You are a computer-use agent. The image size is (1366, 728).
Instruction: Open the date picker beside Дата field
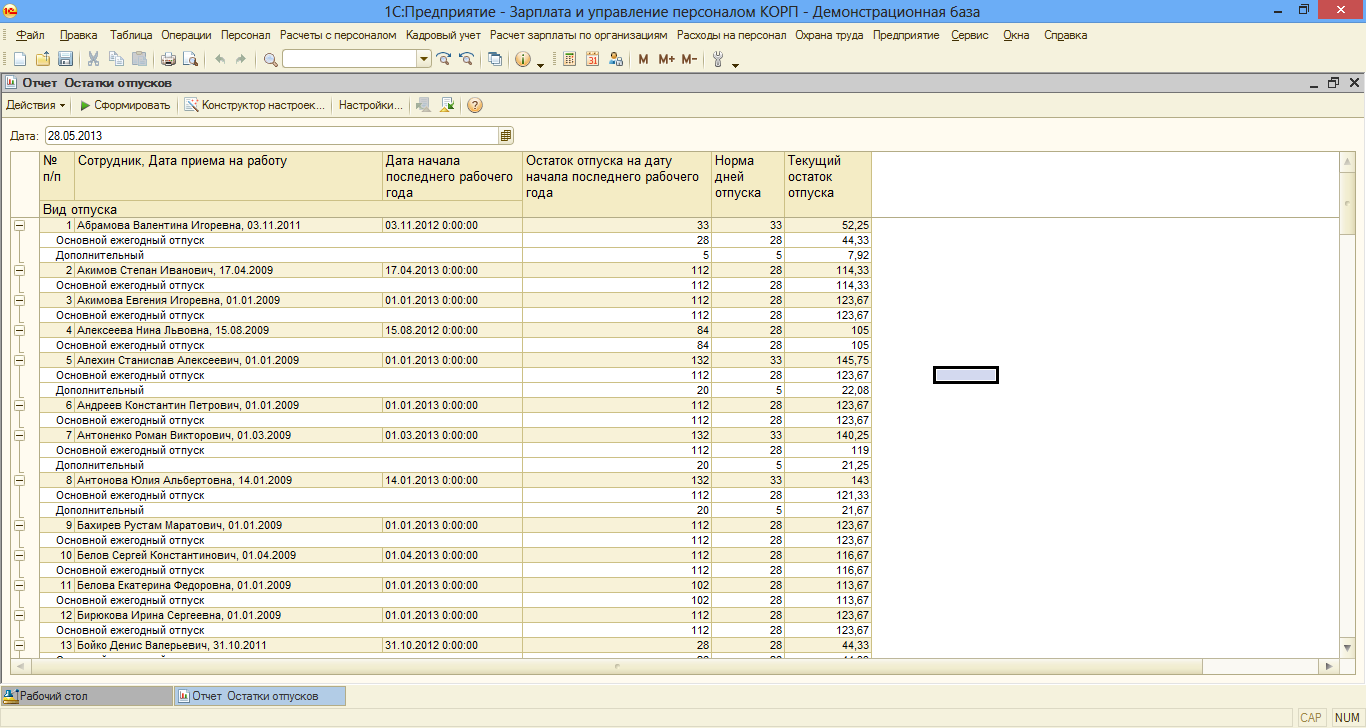click(x=506, y=135)
